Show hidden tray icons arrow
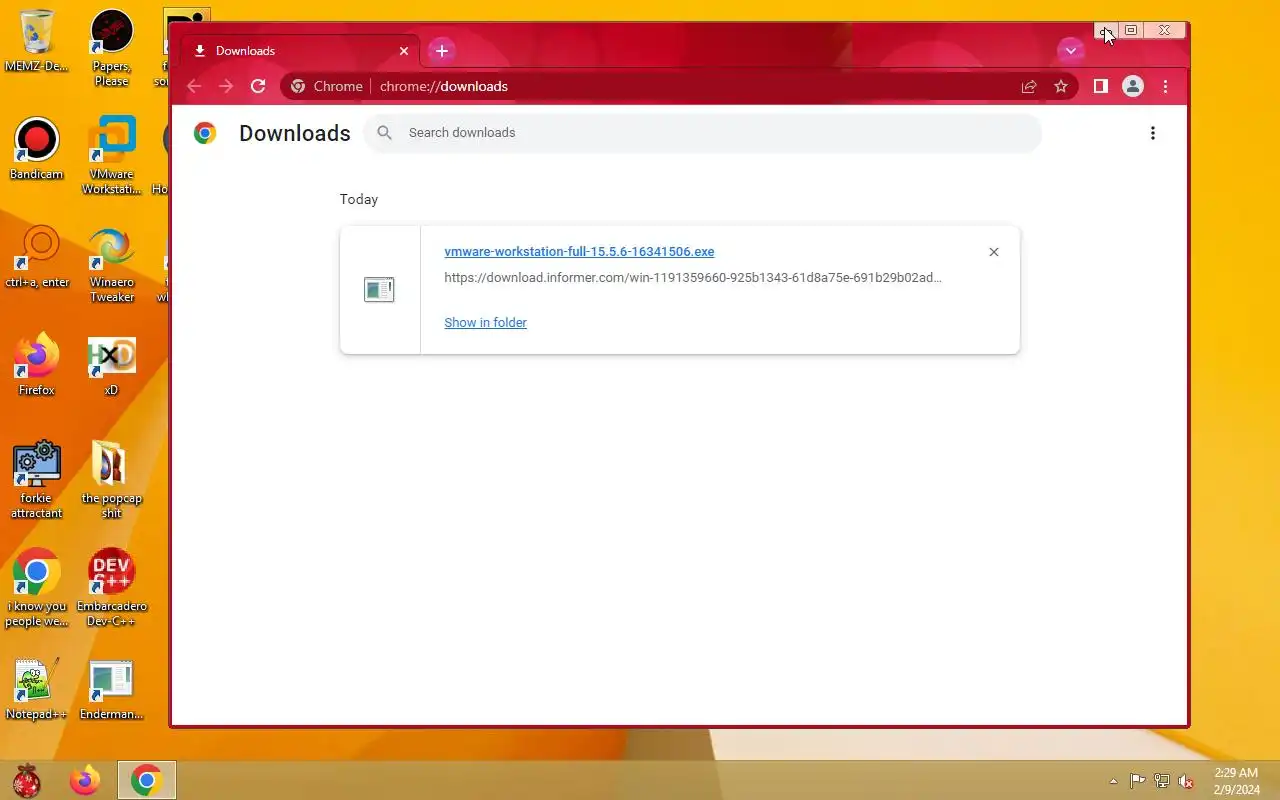1280x800 pixels. tap(1114, 781)
